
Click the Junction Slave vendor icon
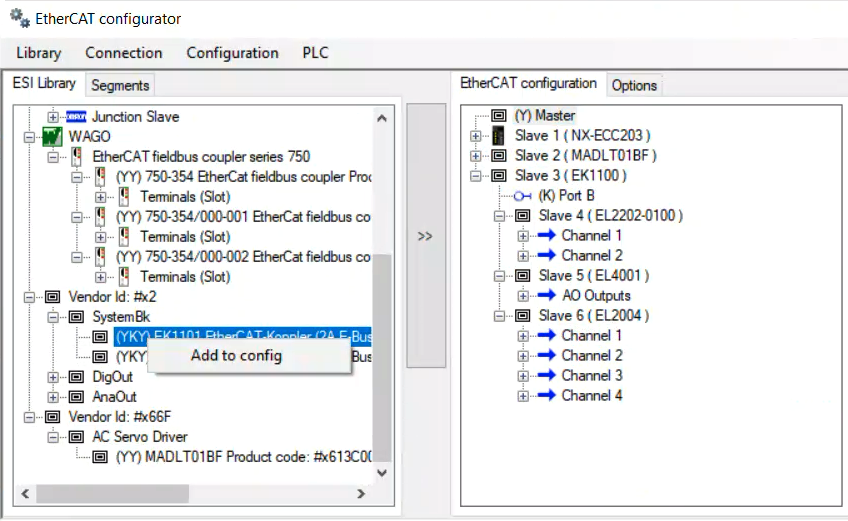click(76, 117)
